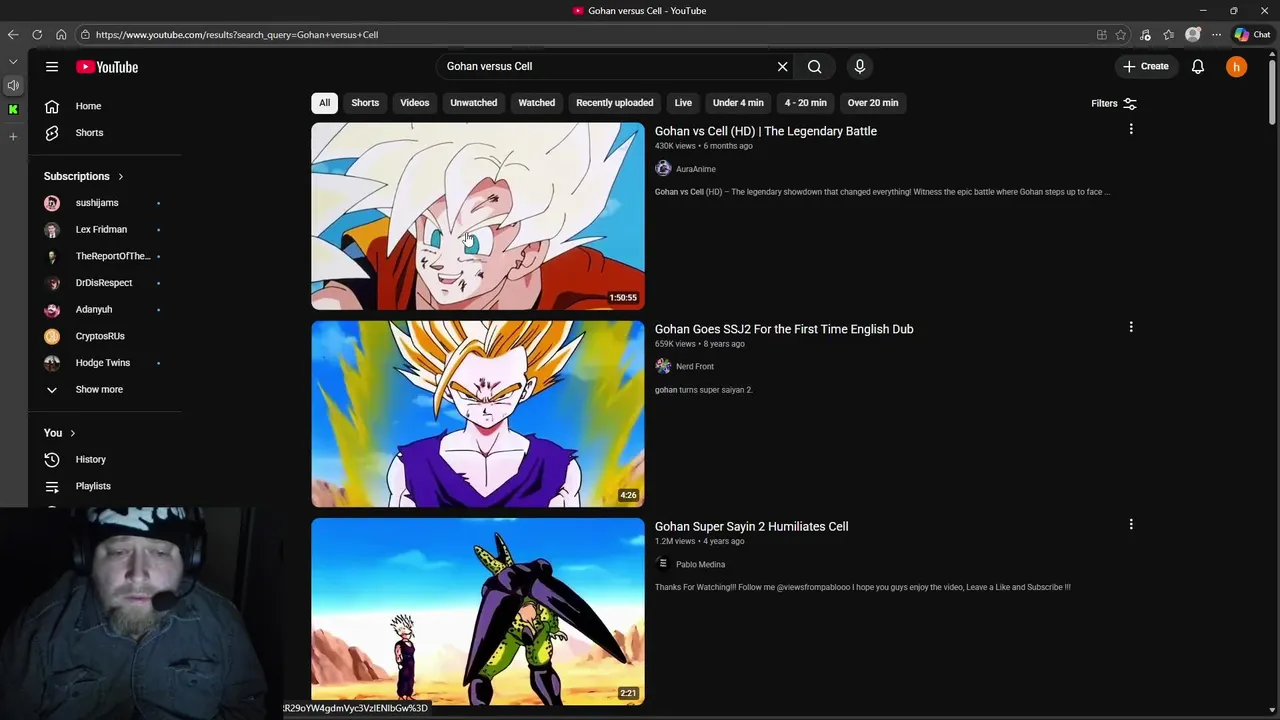Click title 'Gohan vs Cell (HD) | The Legendary Battle'
This screenshot has width=1280, height=720.
point(766,131)
